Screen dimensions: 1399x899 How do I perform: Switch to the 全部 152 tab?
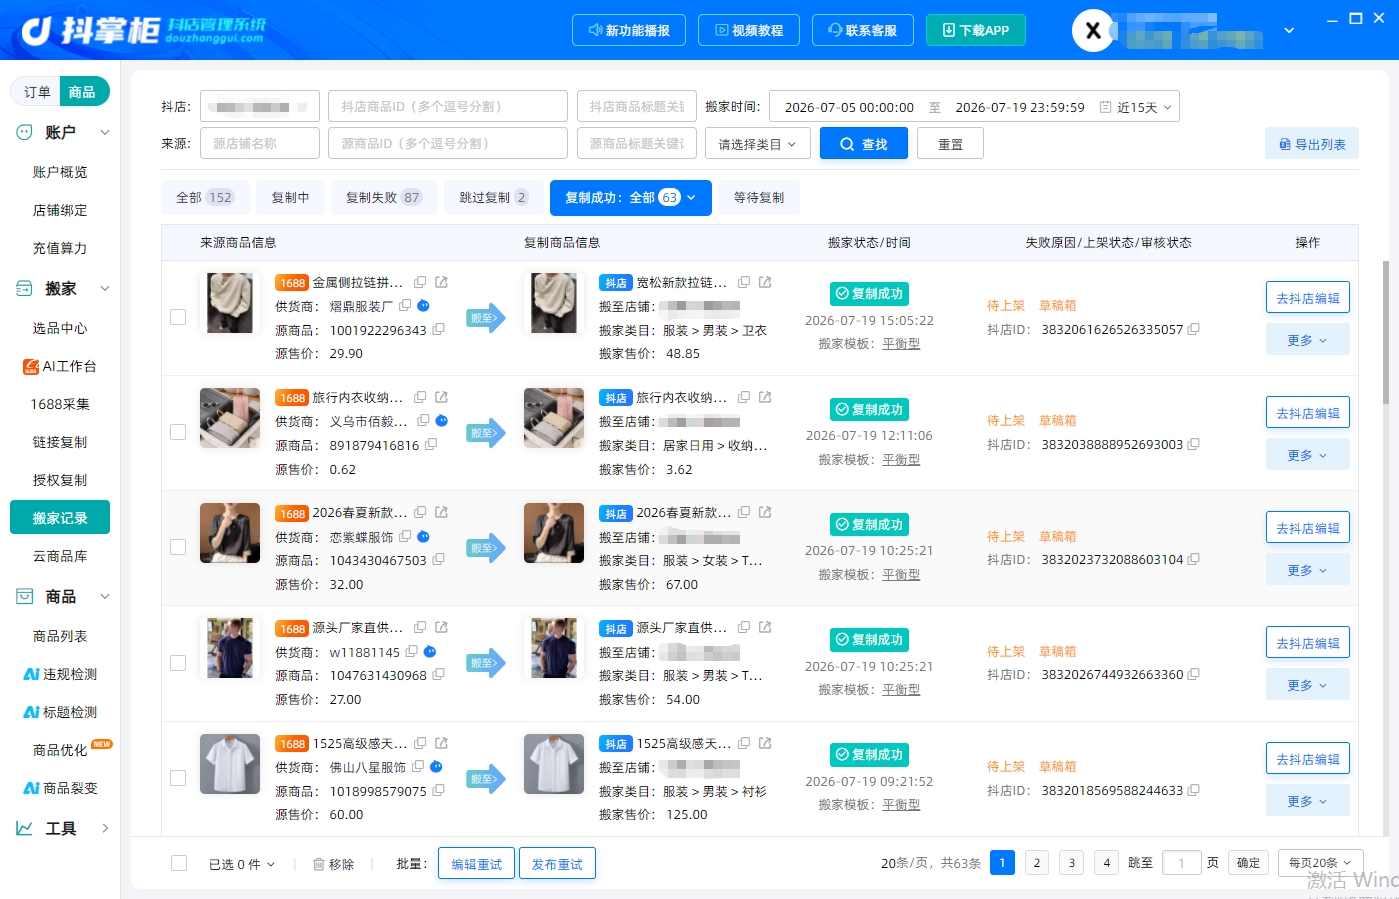click(x=204, y=198)
